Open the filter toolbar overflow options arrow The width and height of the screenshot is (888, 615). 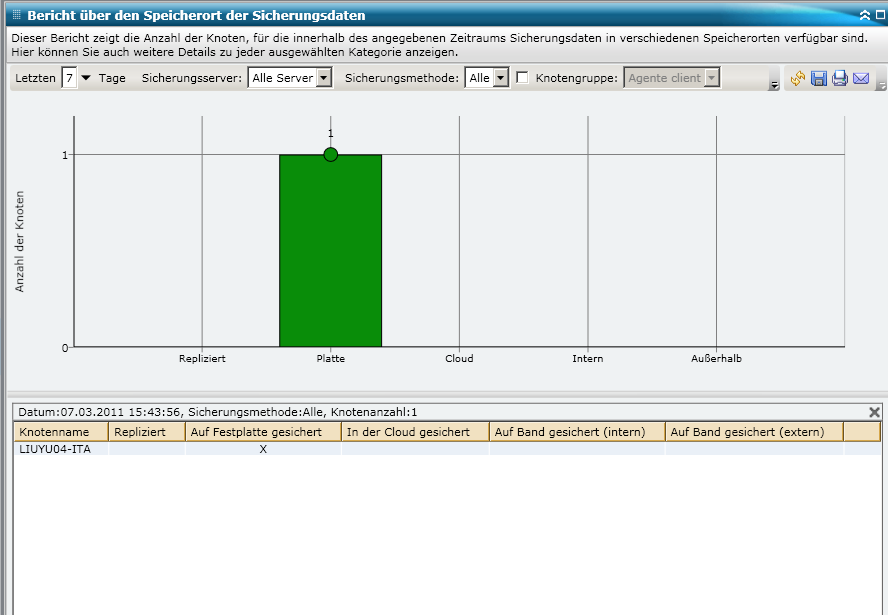pyautogui.click(x=774, y=85)
